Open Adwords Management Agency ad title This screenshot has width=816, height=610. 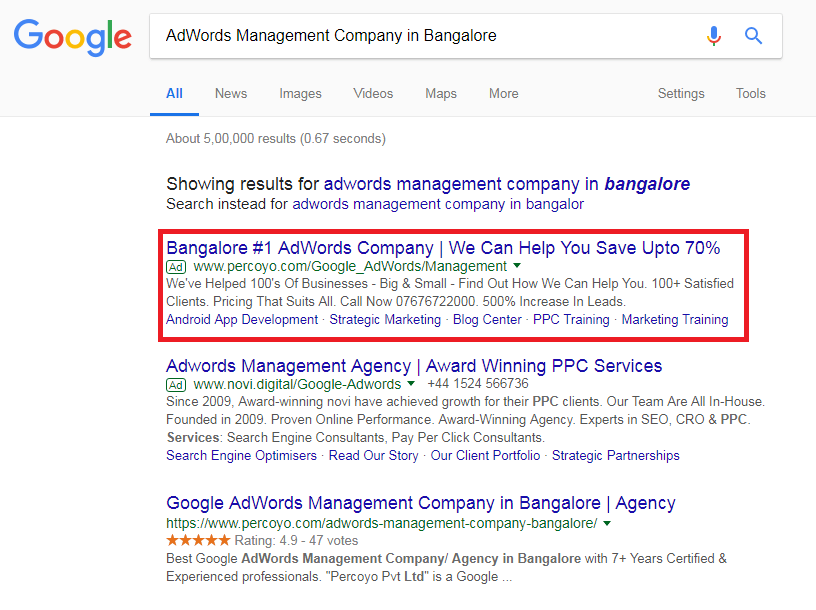(414, 366)
